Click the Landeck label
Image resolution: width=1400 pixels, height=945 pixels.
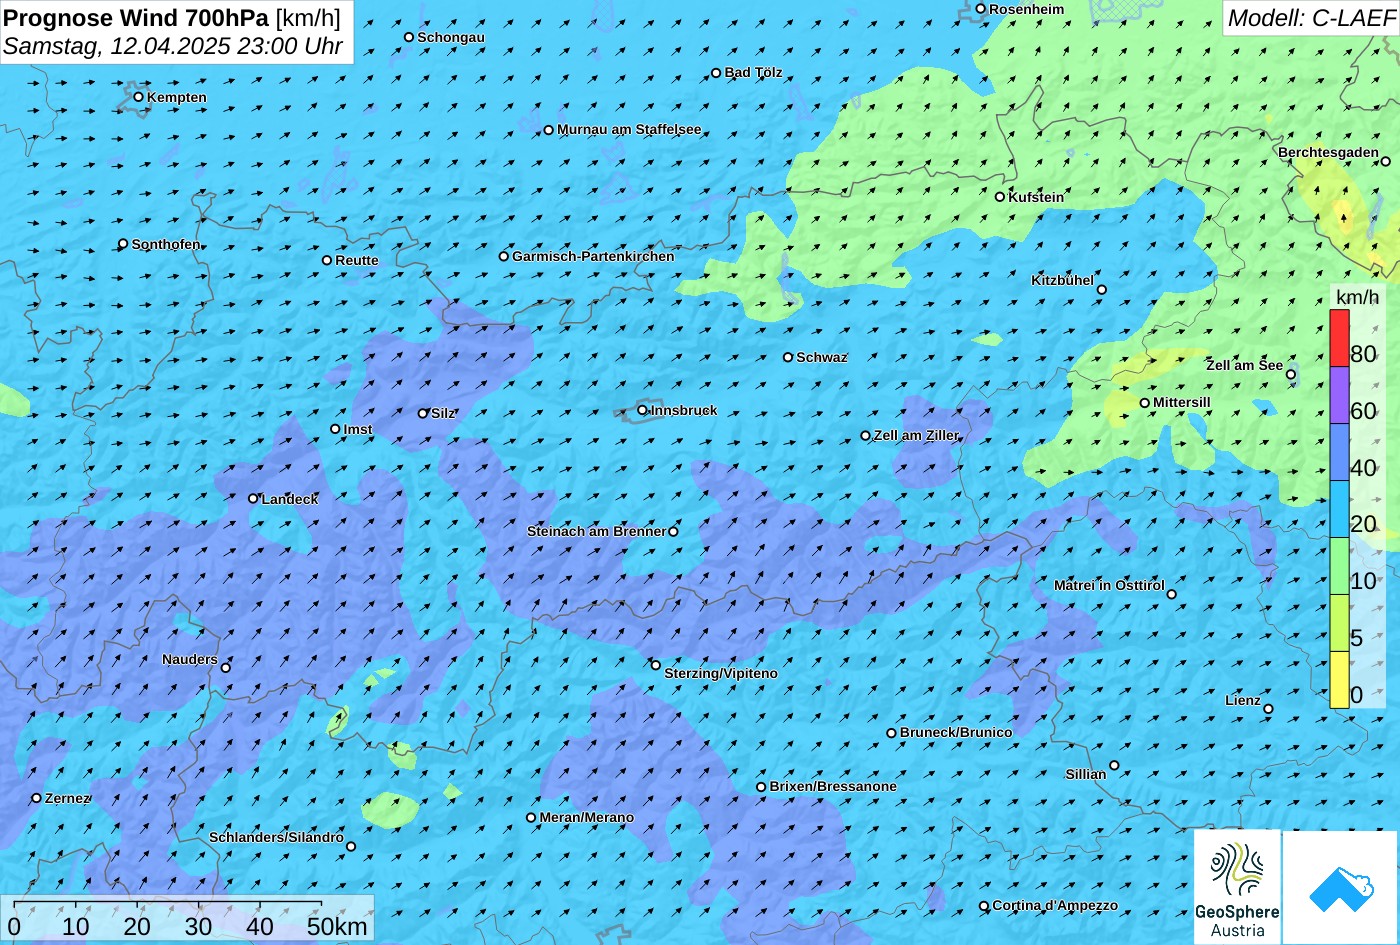pos(290,498)
